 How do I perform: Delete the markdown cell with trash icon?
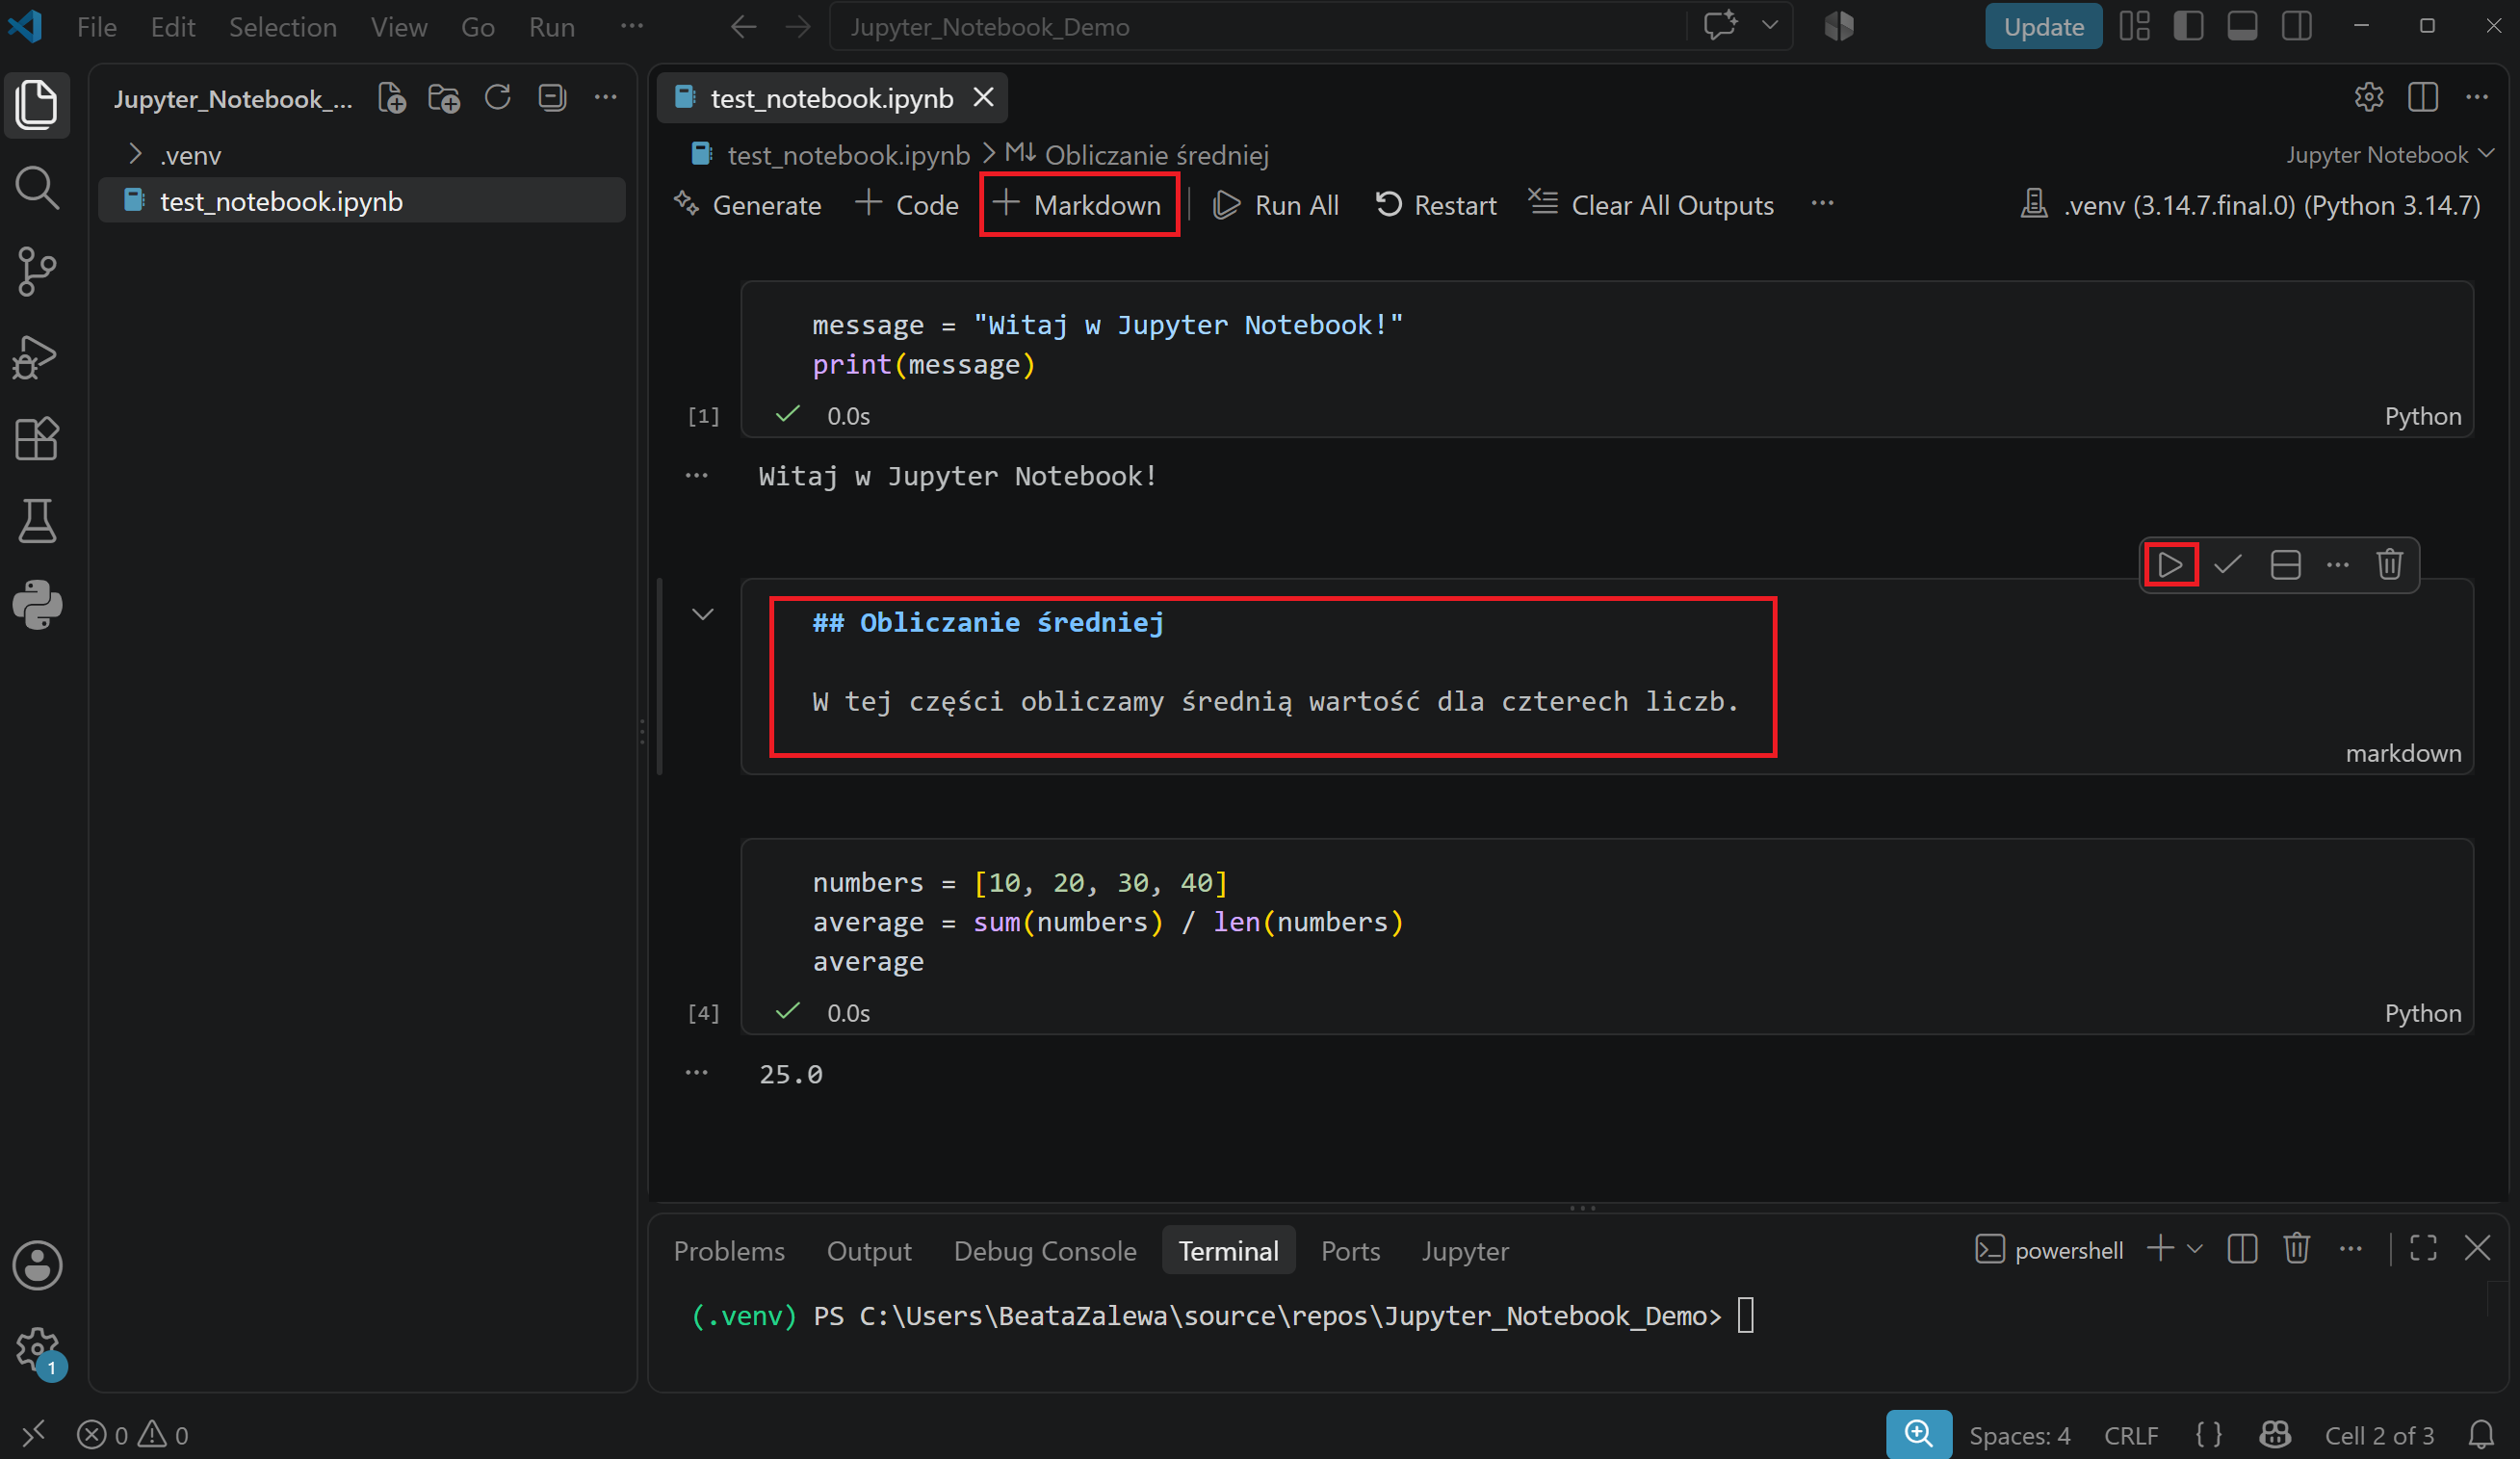point(2390,565)
